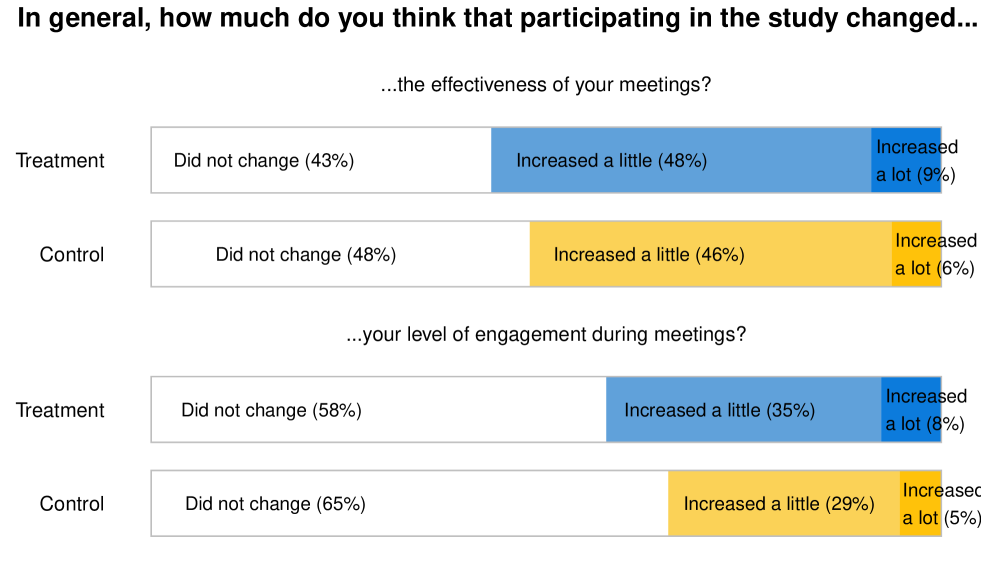Click the level of engagement subtitle
This screenshot has width=996, height=579.
[545, 335]
